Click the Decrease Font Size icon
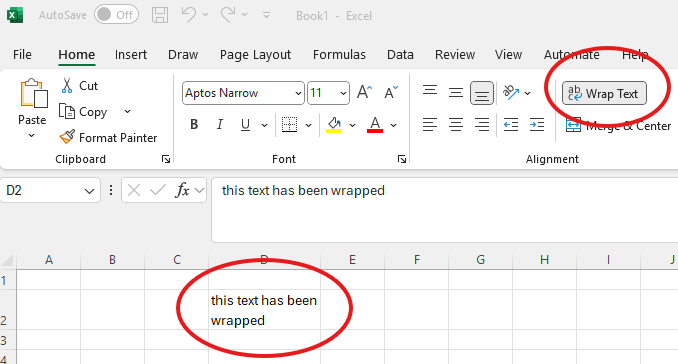 tap(390, 93)
